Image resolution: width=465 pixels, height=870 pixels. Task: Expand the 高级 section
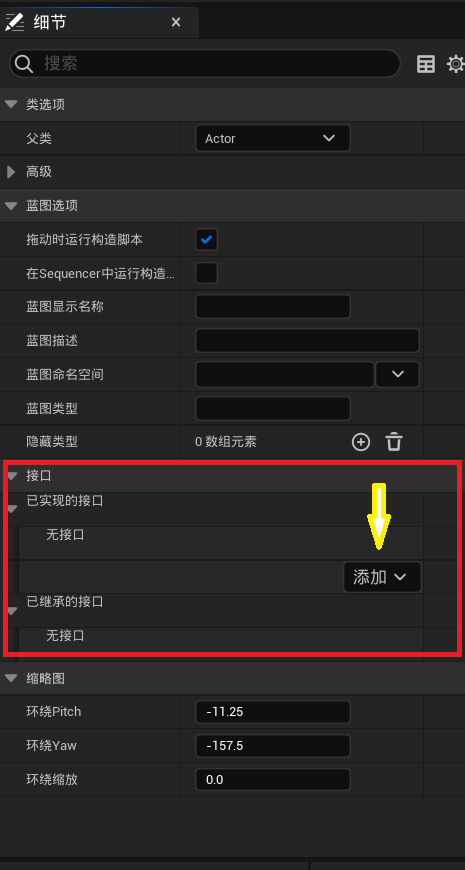(x=11, y=172)
